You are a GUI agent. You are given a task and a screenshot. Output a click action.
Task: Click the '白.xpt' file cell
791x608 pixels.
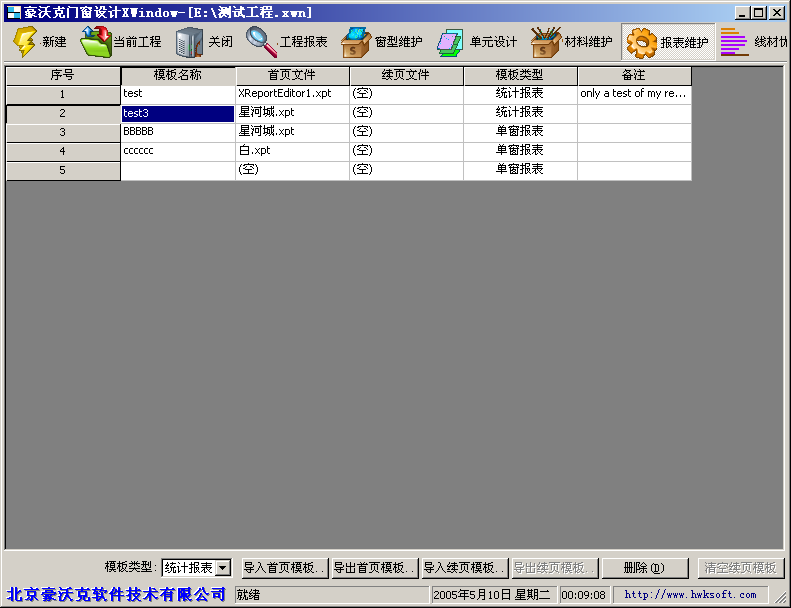292,151
